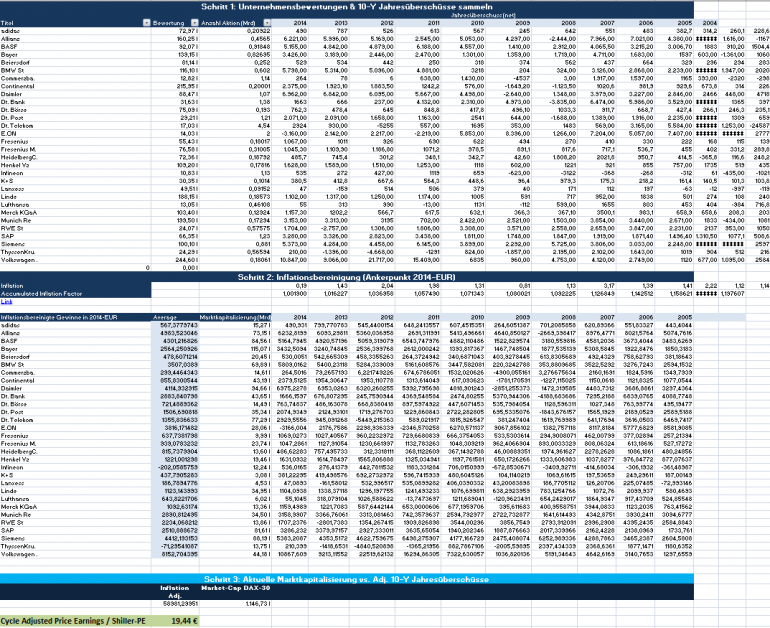The height and width of the screenshot is (628, 770).
Task: Open the blue 'Link' hyperlink below Inflation
Action: [x=6, y=301]
